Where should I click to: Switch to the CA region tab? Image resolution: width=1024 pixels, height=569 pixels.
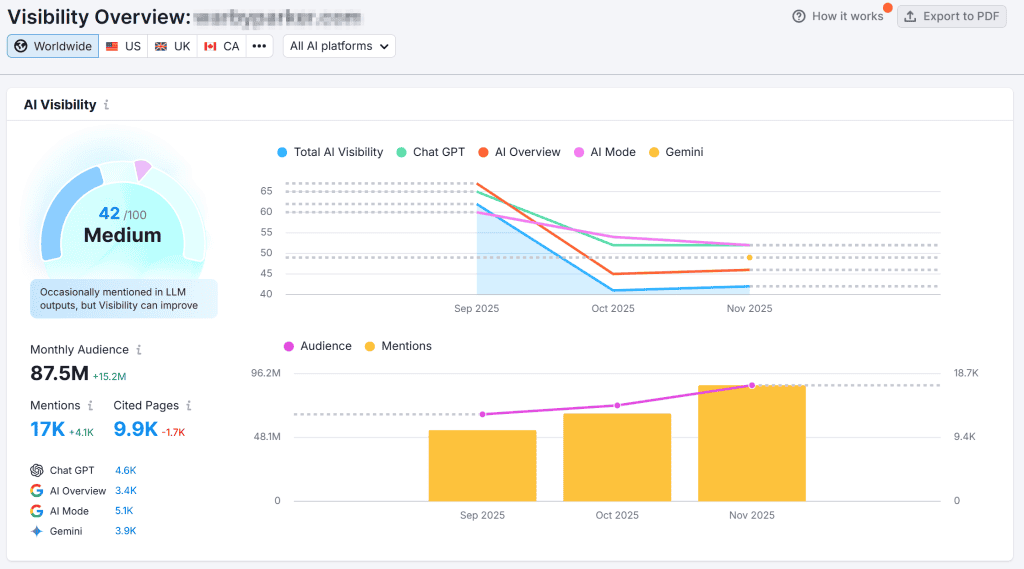click(221, 46)
